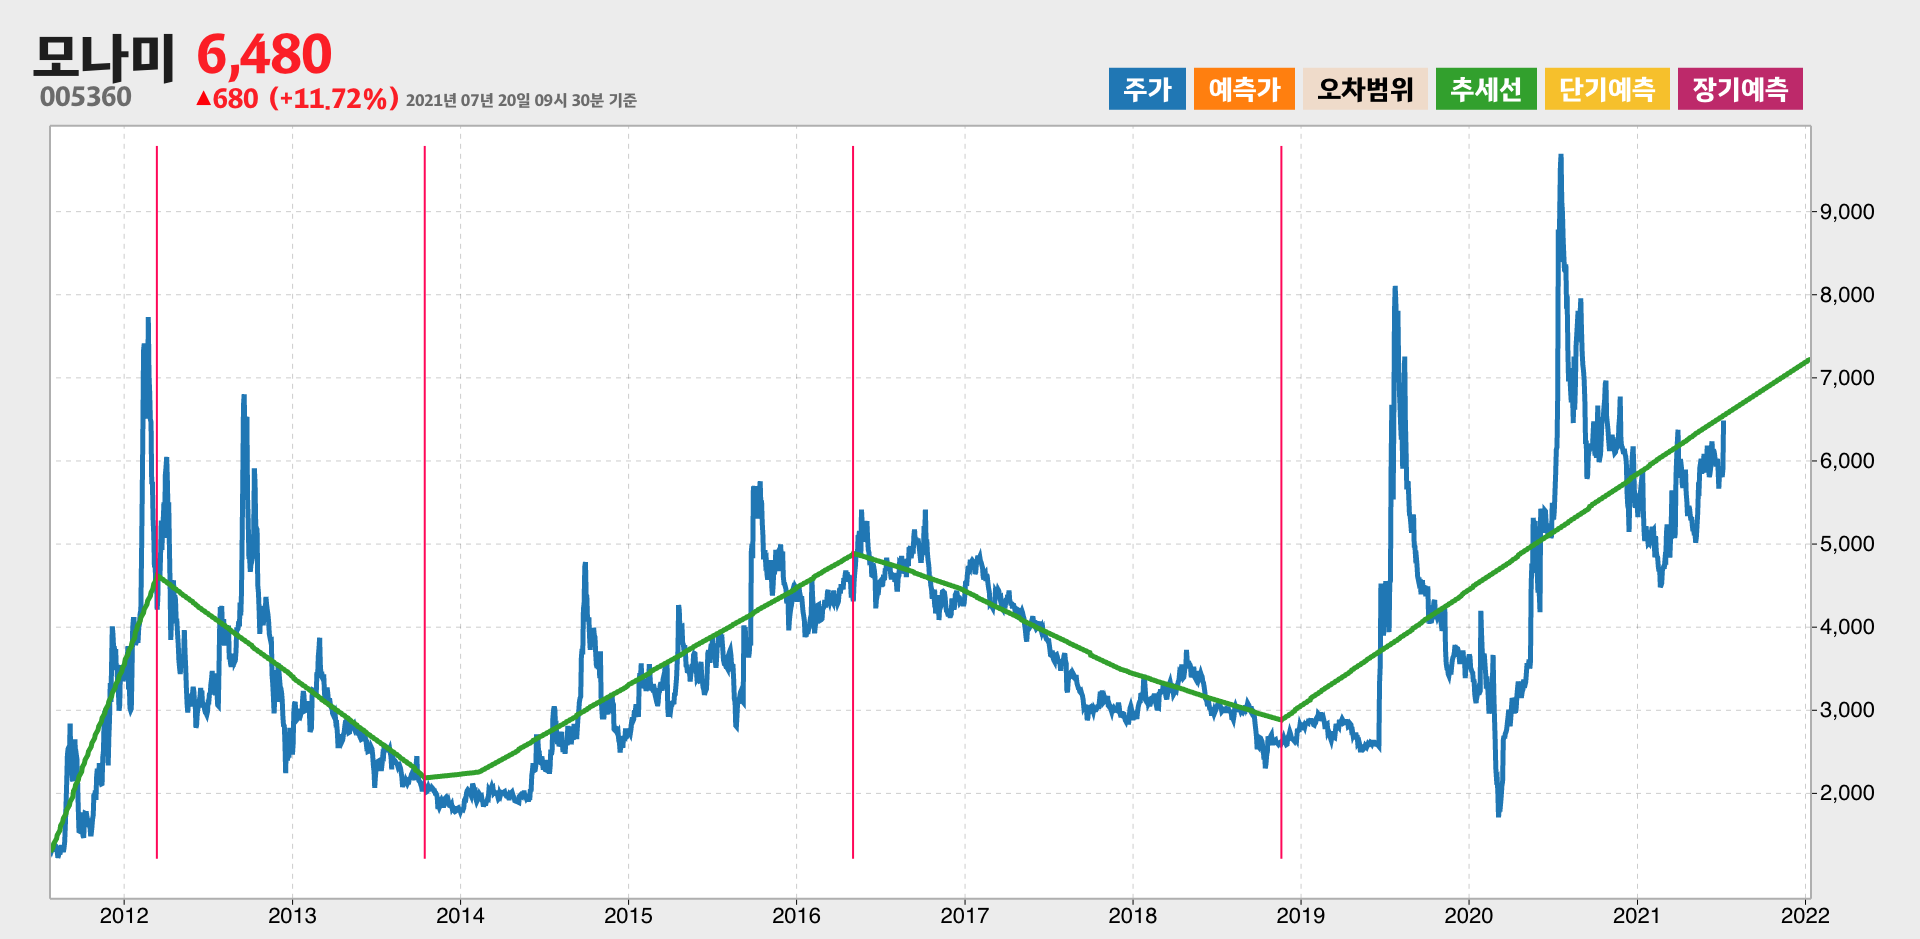This screenshot has width=1920, height=939.
Task: Click the red vertical marker in late 2018
Action: point(1281,502)
